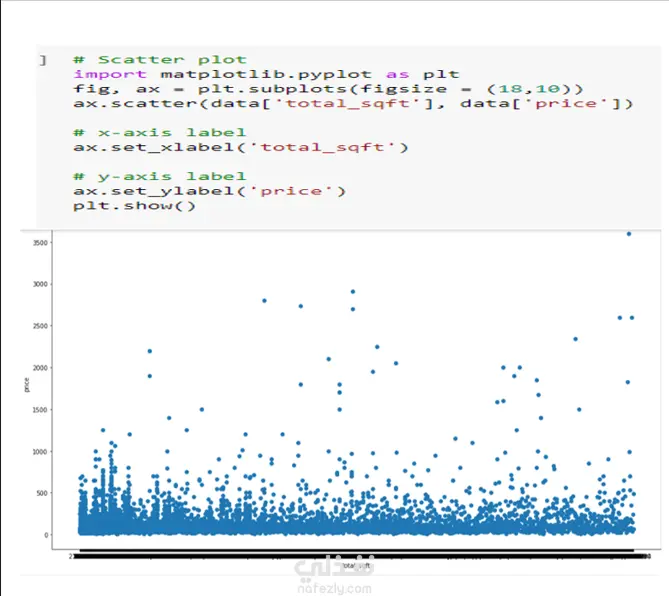Screen dimensions: 669x596
Task: Click the highest outlier point above 3500
Action: click(x=628, y=234)
